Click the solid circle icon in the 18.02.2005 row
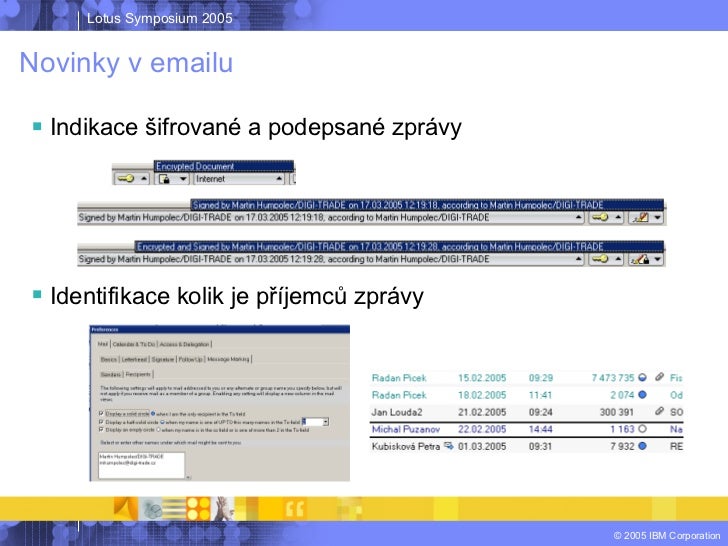The width and height of the screenshot is (728, 546). [643, 395]
